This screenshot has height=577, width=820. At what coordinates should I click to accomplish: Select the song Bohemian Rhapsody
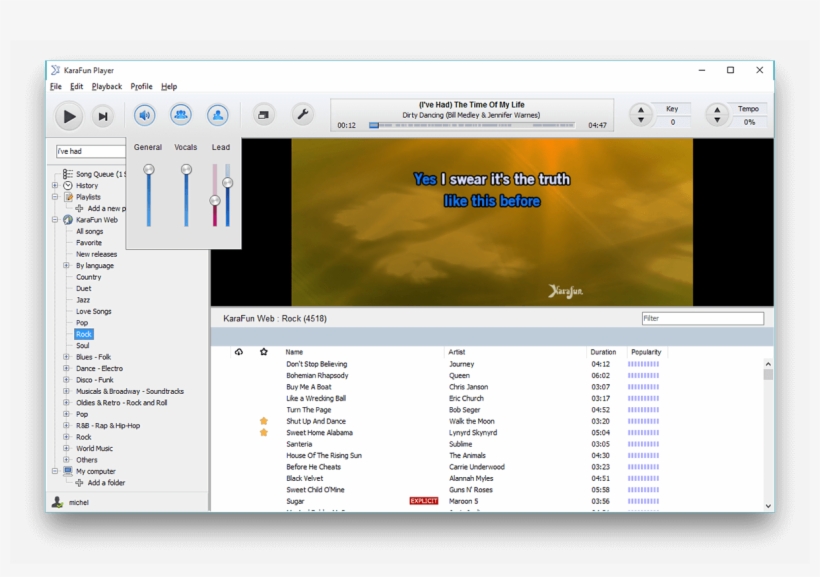(x=317, y=376)
